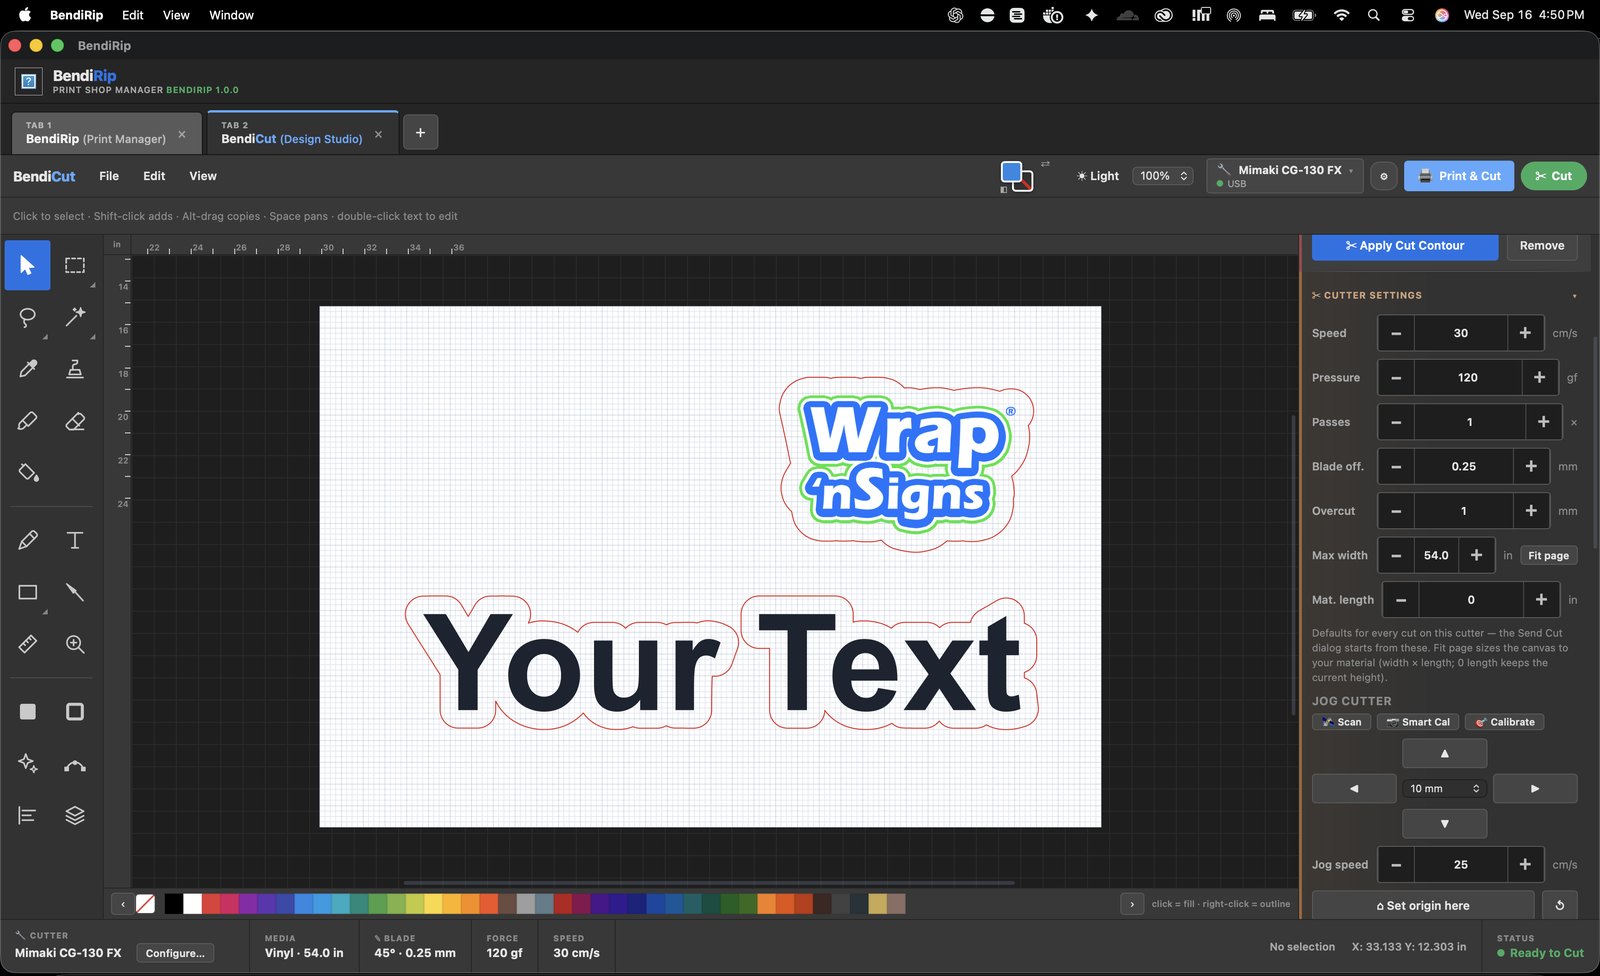Activate the text tool

(75, 540)
